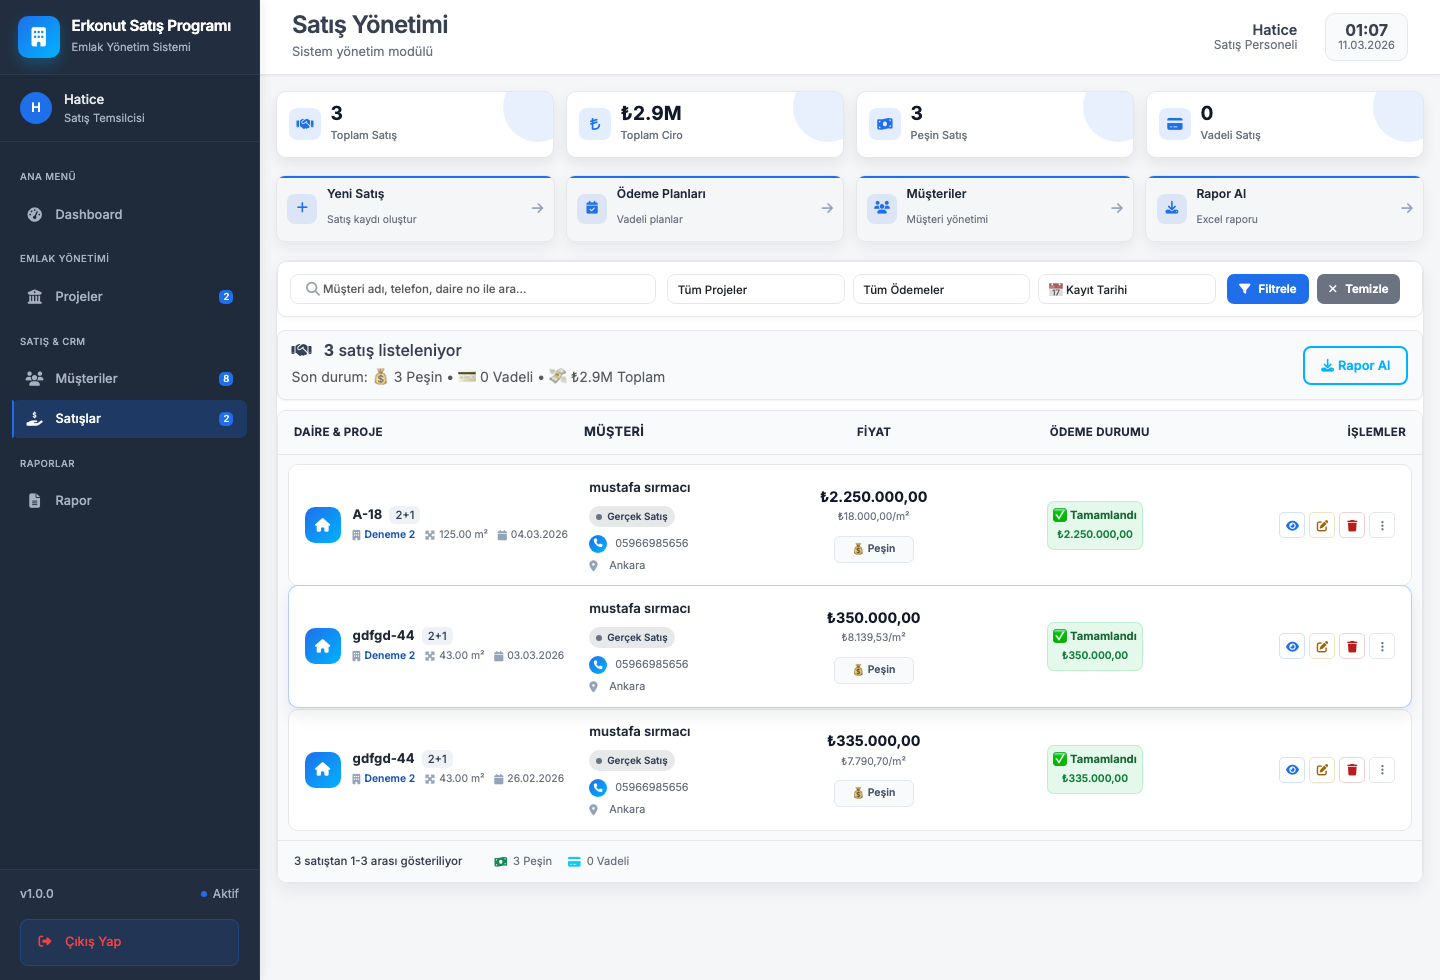
Task: View the ₺335.000,00 sale via eye icon
Action: 1292,770
